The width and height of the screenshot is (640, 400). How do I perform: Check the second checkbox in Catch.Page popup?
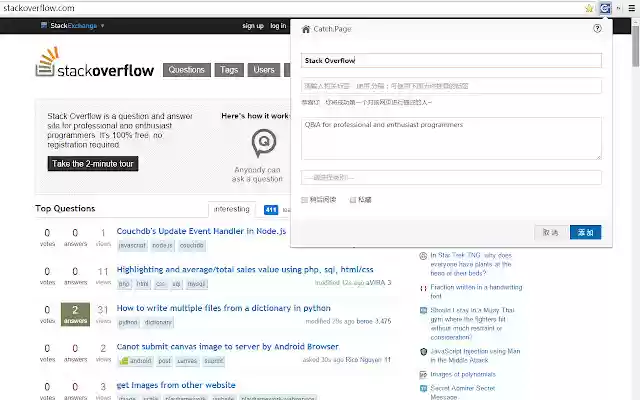353,200
